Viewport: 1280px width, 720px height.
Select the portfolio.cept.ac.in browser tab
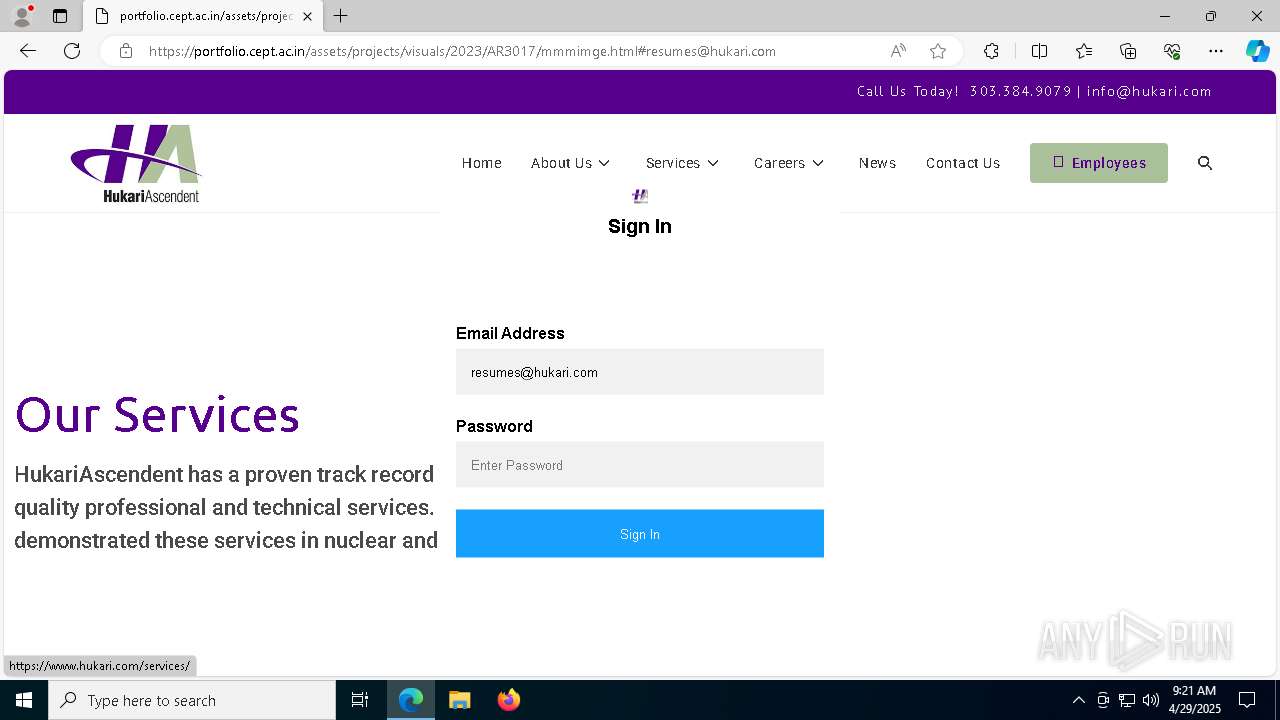pyautogui.click(x=204, y=16)
